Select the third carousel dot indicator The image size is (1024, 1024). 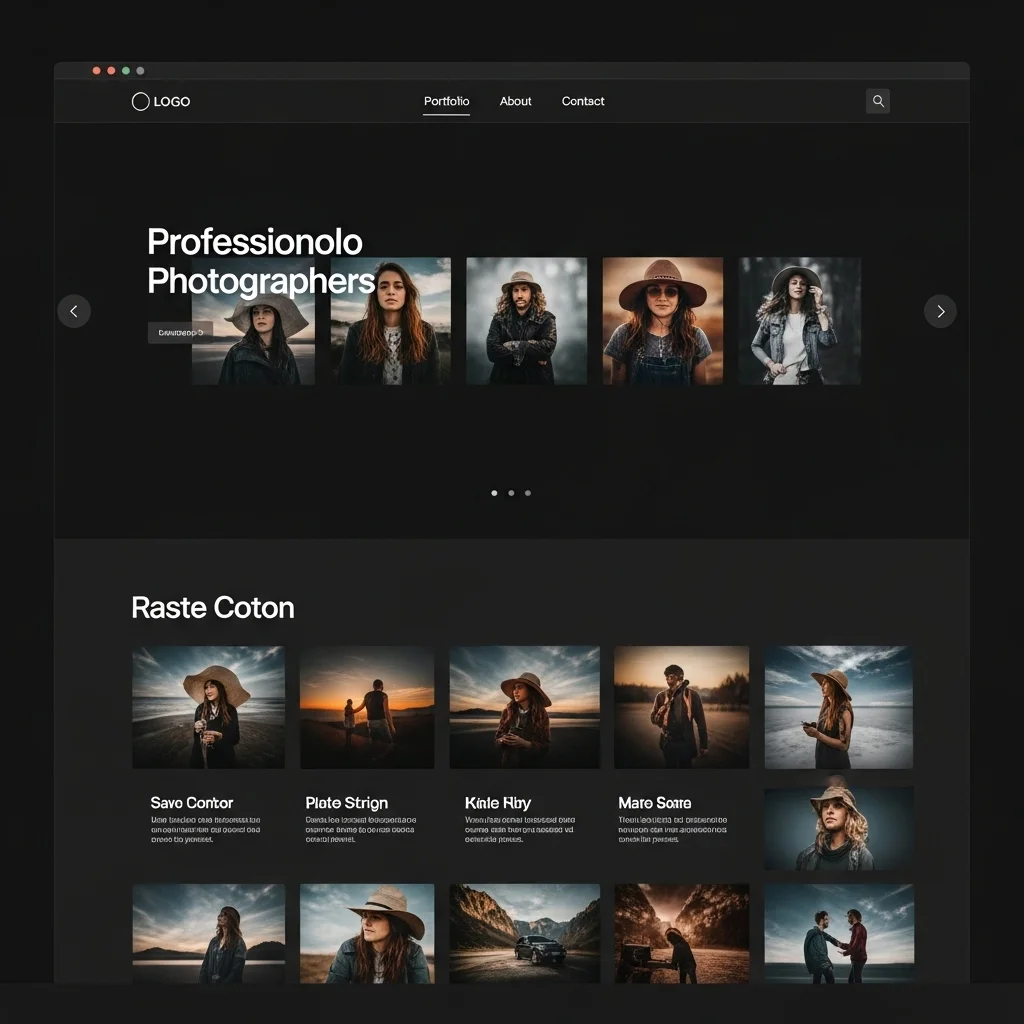528,493
